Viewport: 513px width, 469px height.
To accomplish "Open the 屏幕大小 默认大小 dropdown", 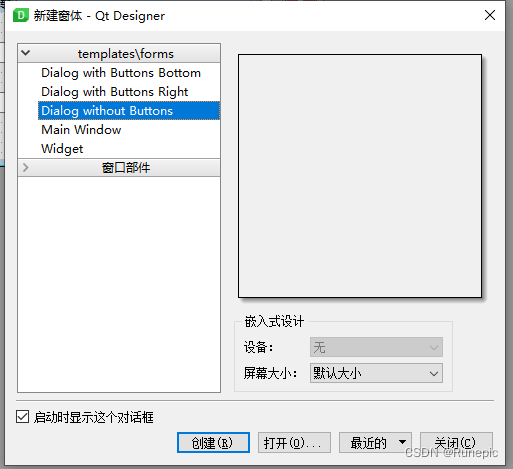I will pyautogui.click(x=376, y=373).
